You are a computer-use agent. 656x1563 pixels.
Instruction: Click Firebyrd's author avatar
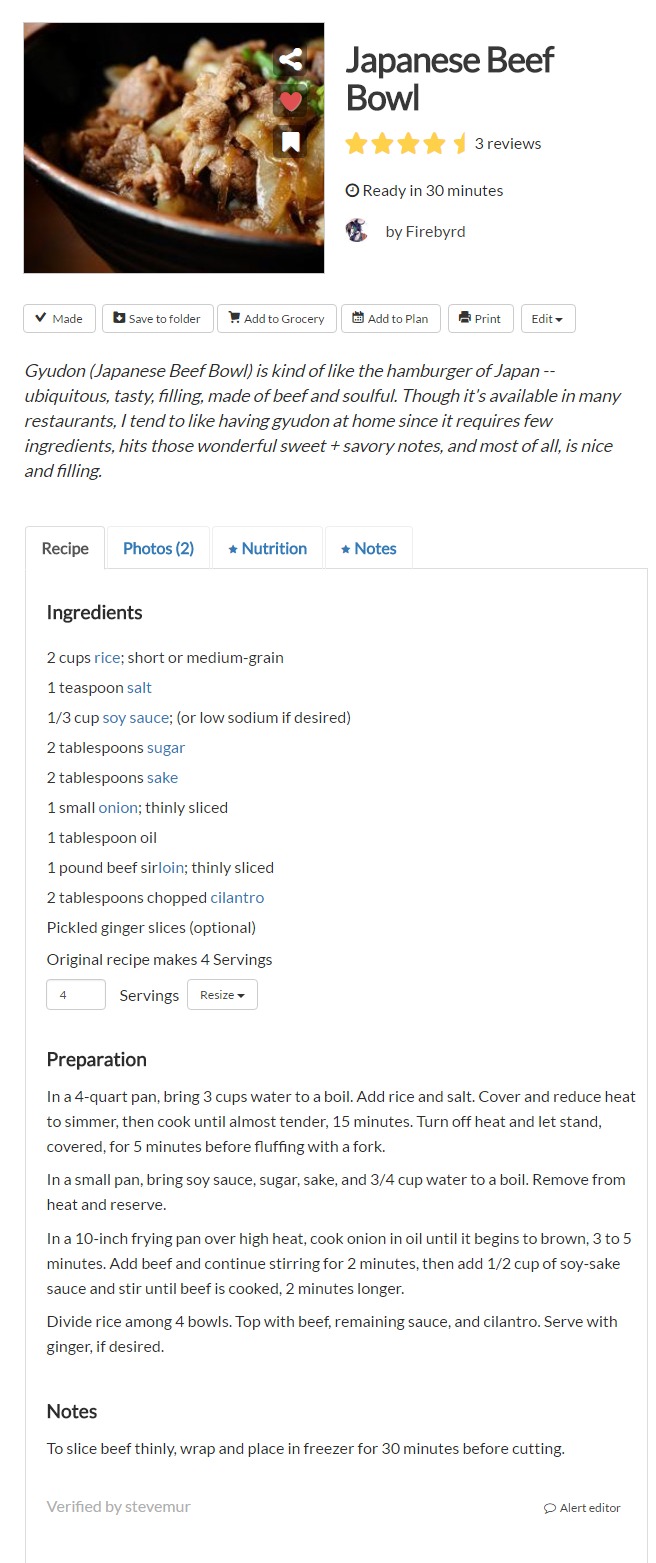(x=357, y=231)
